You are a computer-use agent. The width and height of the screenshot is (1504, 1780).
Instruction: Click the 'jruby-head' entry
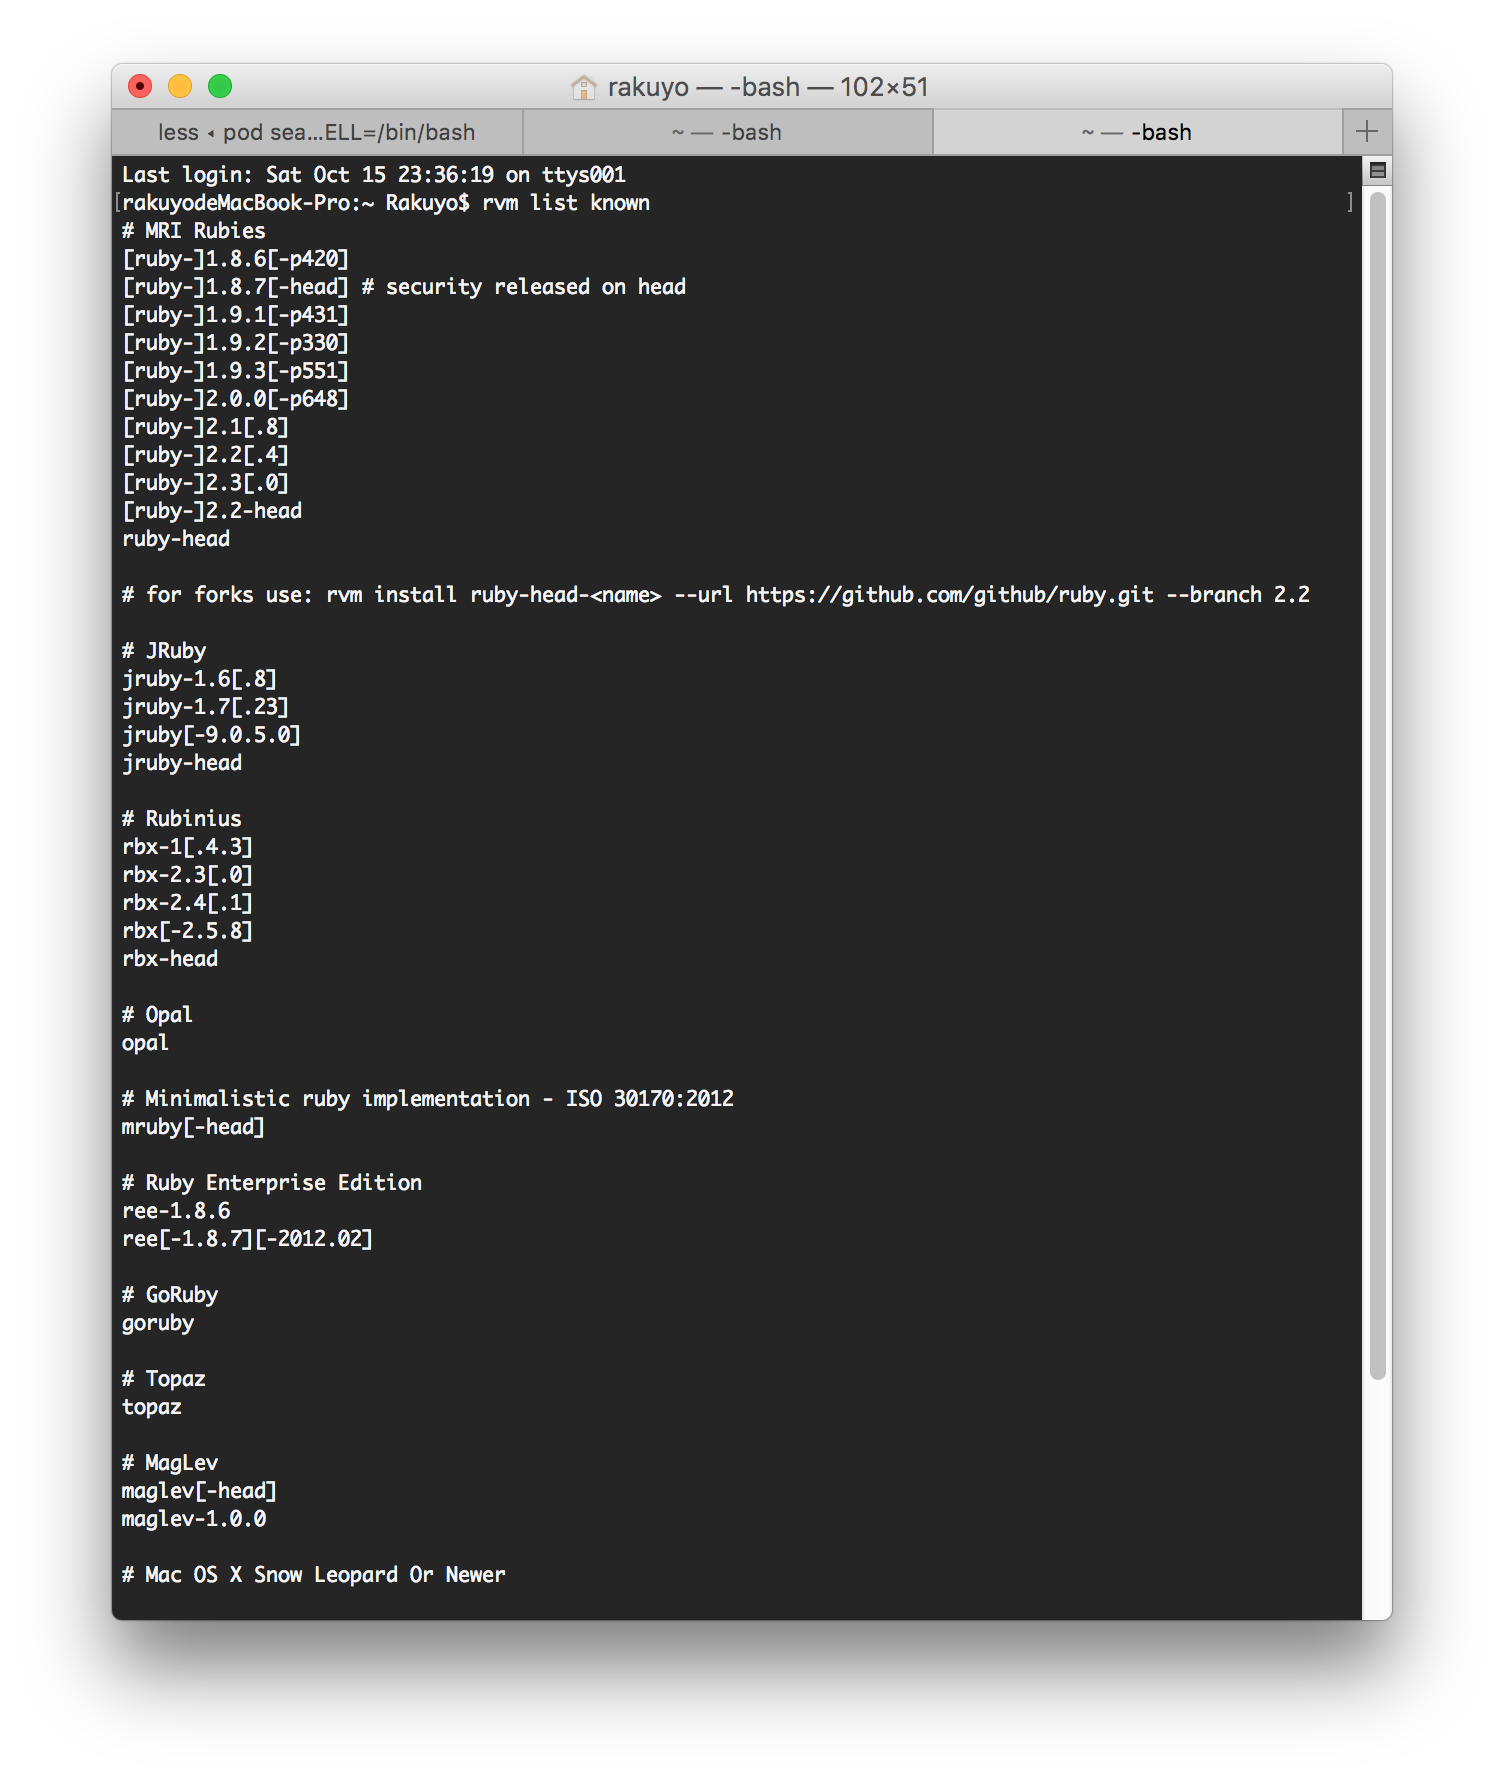[182, 763]
